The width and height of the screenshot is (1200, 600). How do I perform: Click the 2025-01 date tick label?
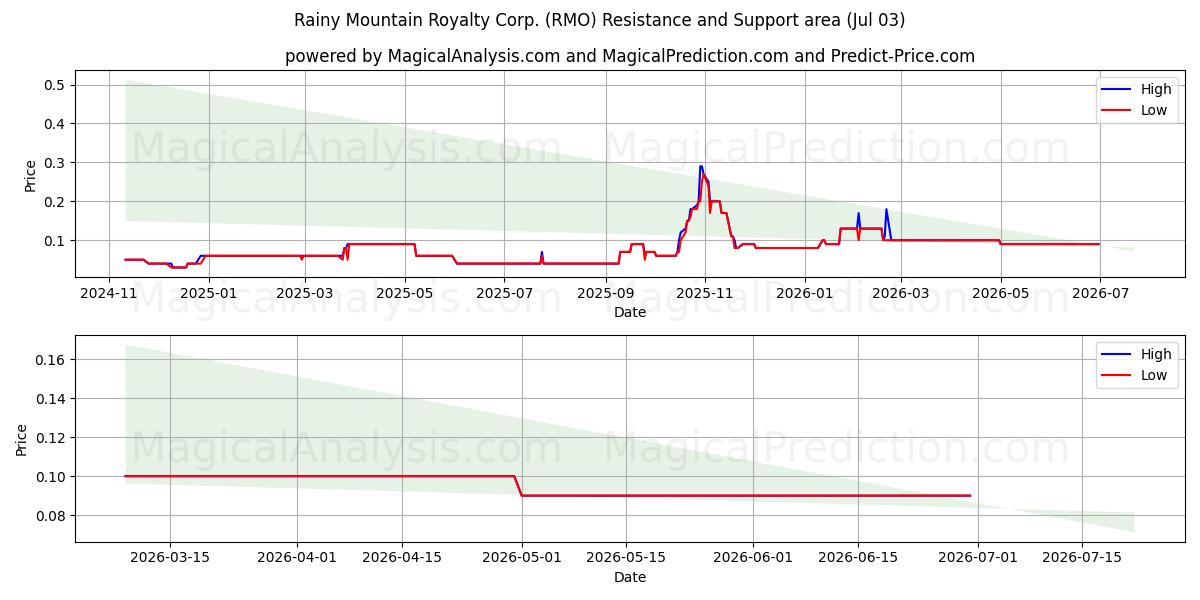[x=209, y=294]
